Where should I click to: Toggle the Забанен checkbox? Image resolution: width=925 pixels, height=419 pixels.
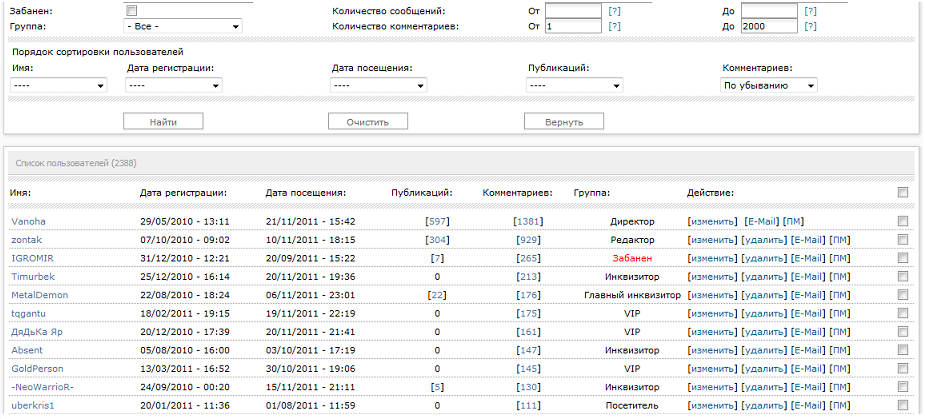[131, 10]
